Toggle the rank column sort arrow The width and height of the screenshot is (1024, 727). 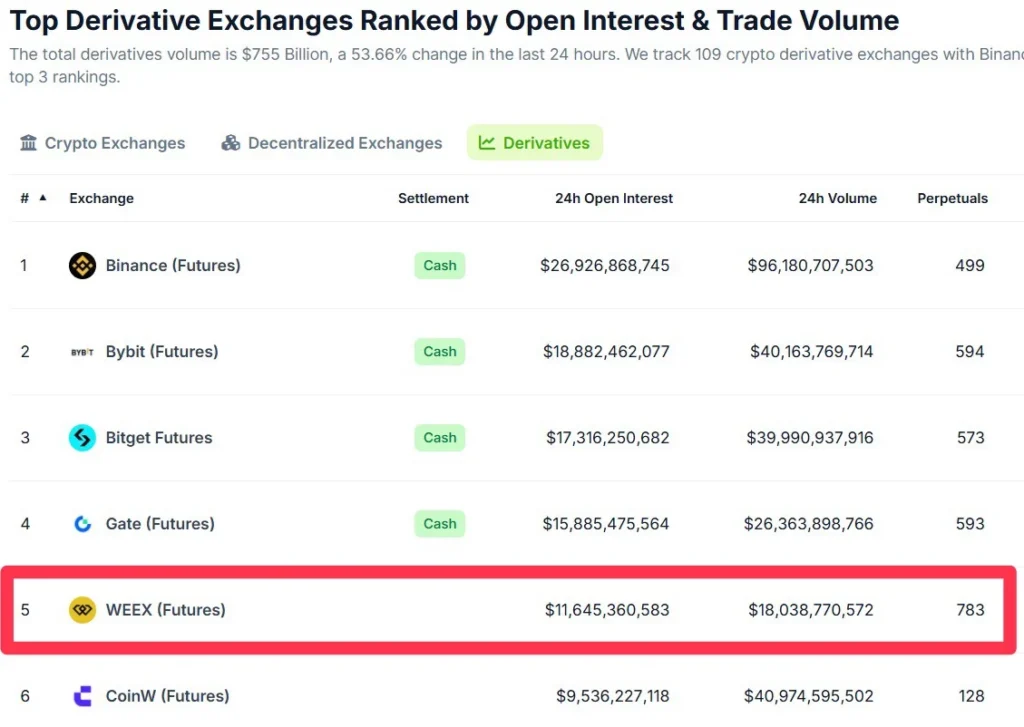42,198
